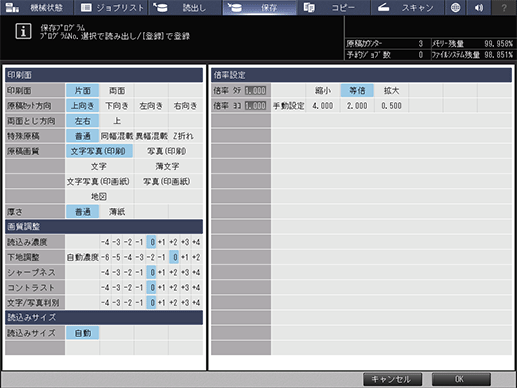Viewport: 517px width, 388px height.
Task: Switch to the コピー copy tab
Action: click(333, 8)
